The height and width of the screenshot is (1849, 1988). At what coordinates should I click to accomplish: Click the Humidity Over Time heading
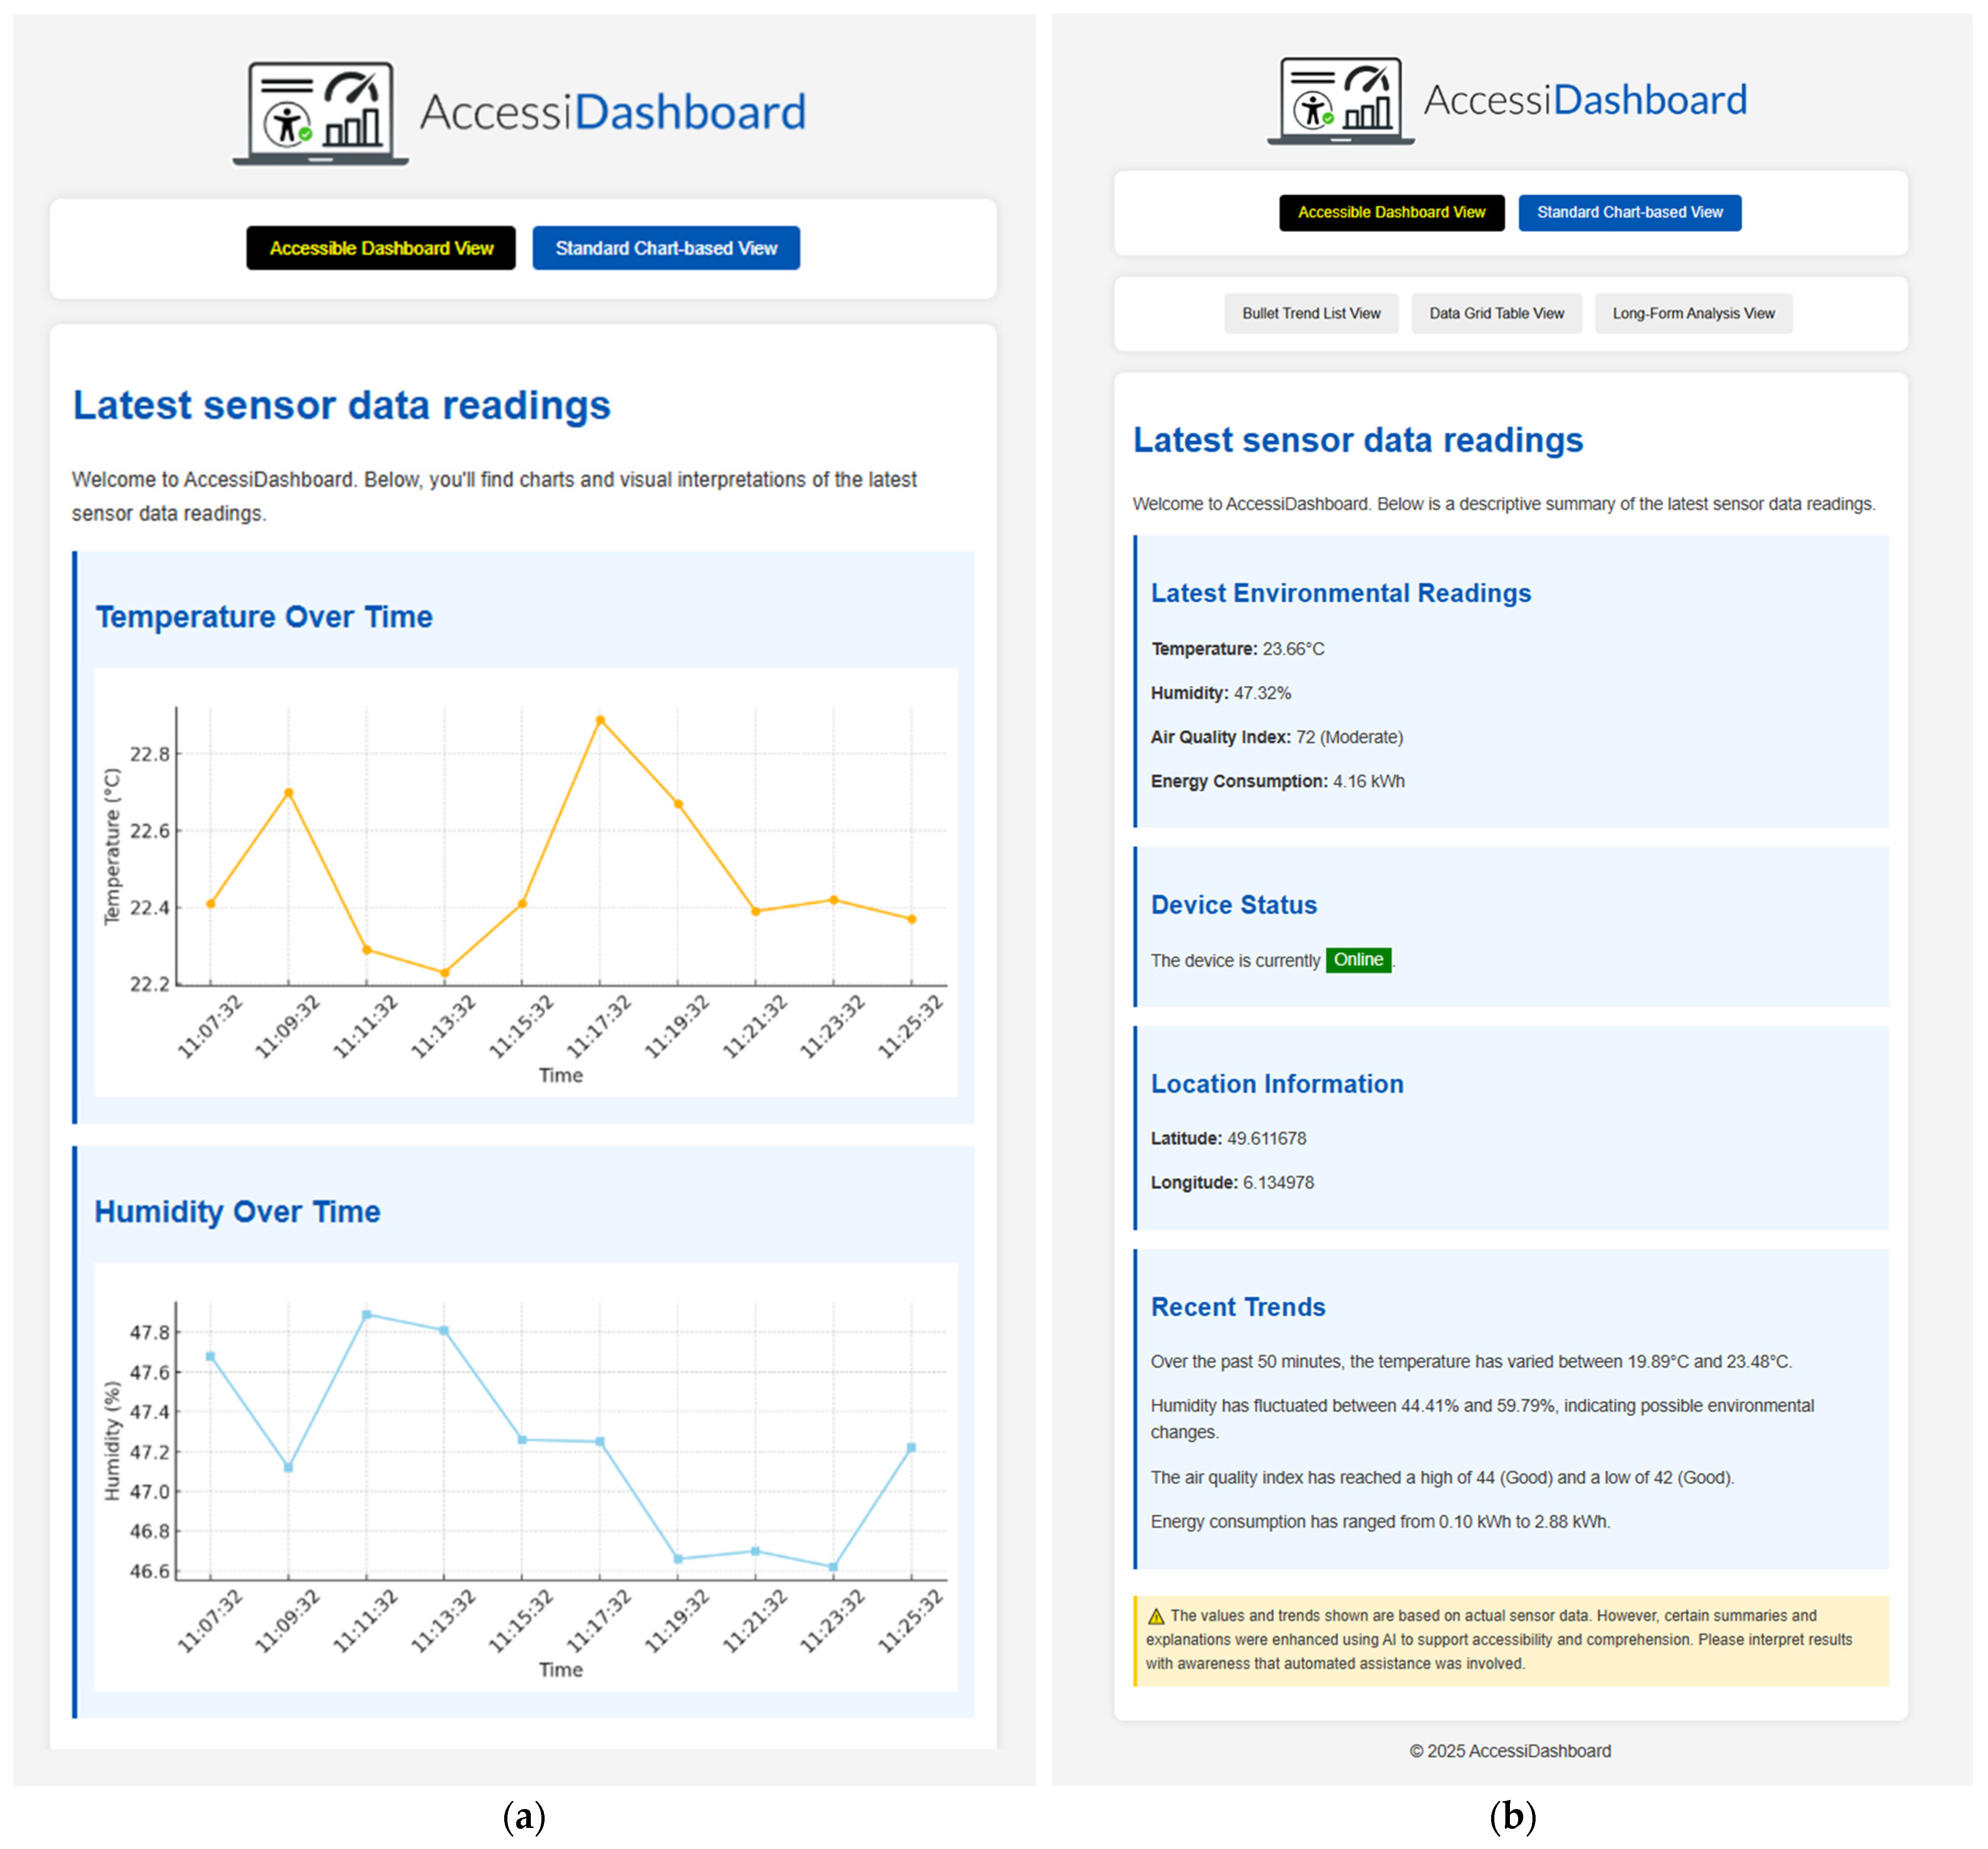pyautogui.click(x=237, y=1212)
